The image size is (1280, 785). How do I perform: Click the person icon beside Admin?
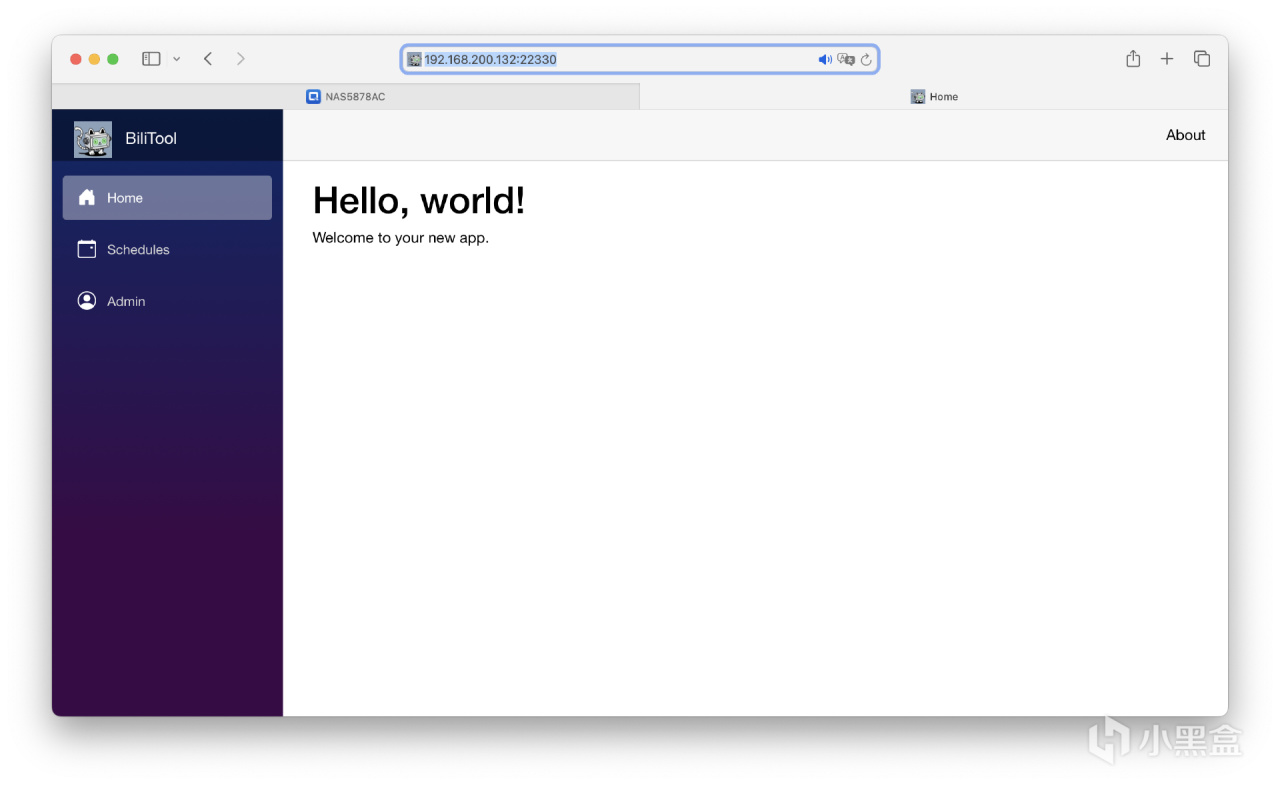[87, 301]
